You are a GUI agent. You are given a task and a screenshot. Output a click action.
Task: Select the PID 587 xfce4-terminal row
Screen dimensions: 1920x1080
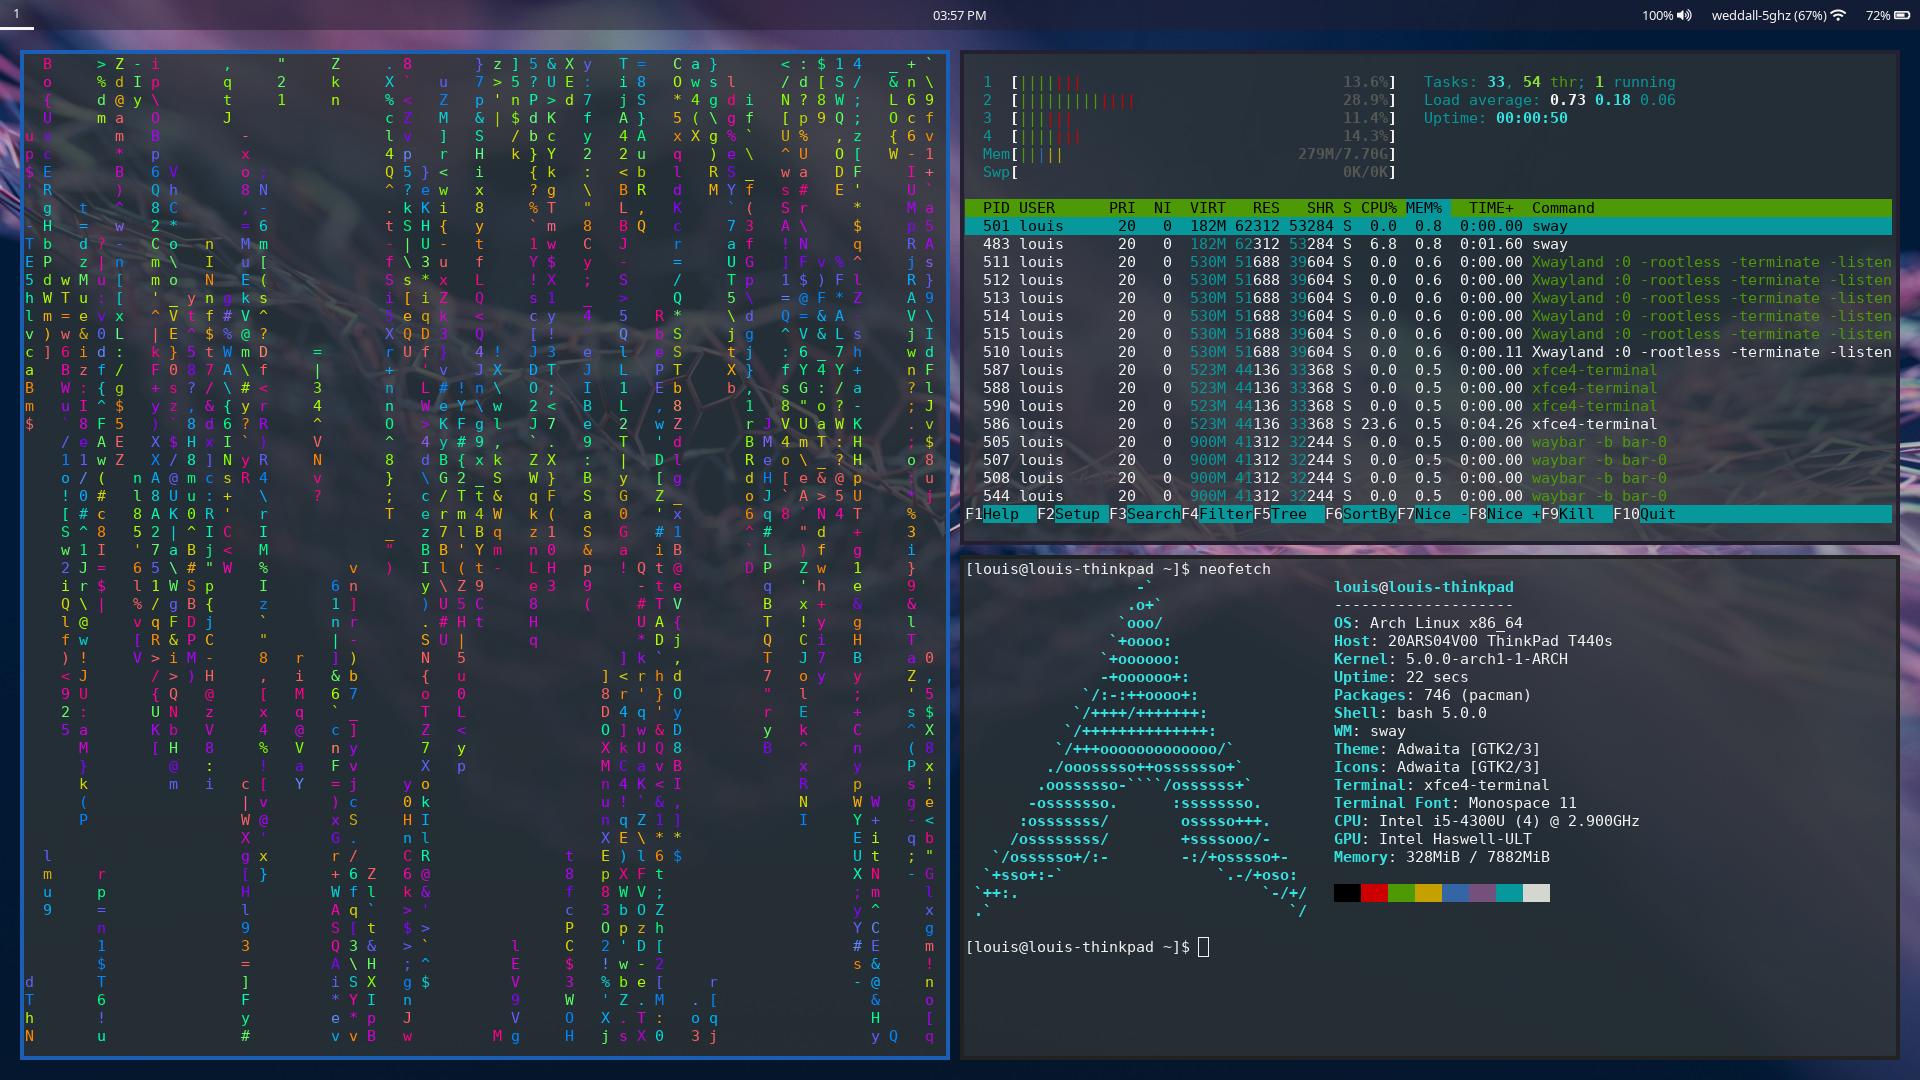tap(1428, 370)
